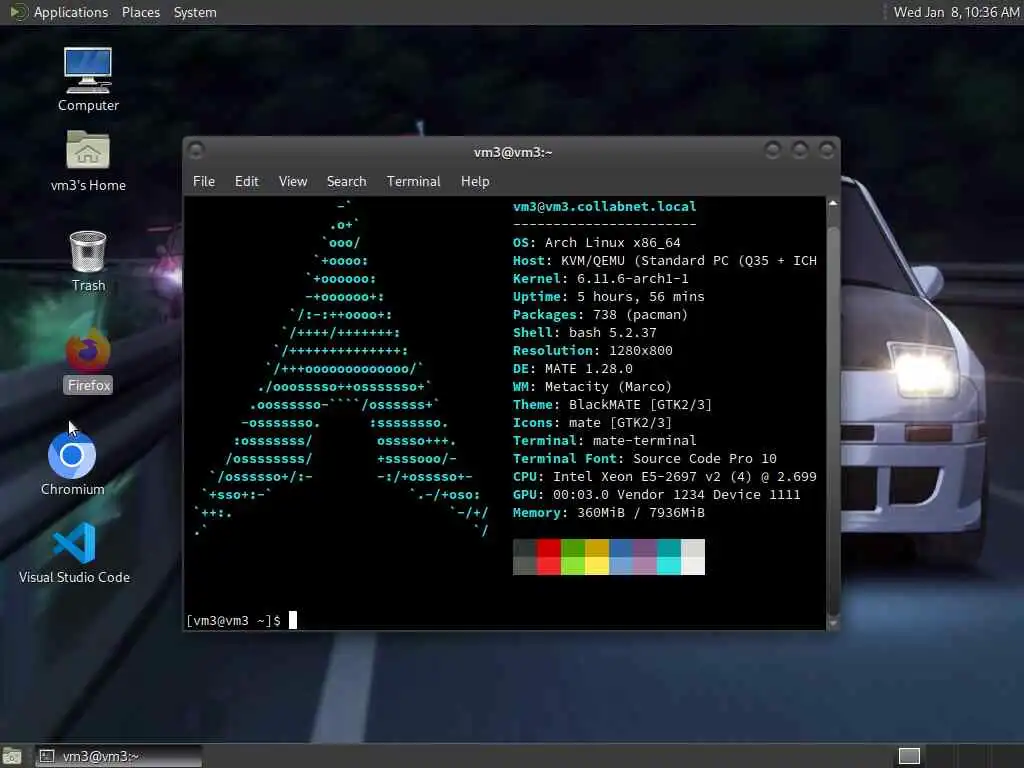Click the CPU: Intel Xeon E5-2697 v2 line
Screen dimensions: 1024x768
[665, 477]
